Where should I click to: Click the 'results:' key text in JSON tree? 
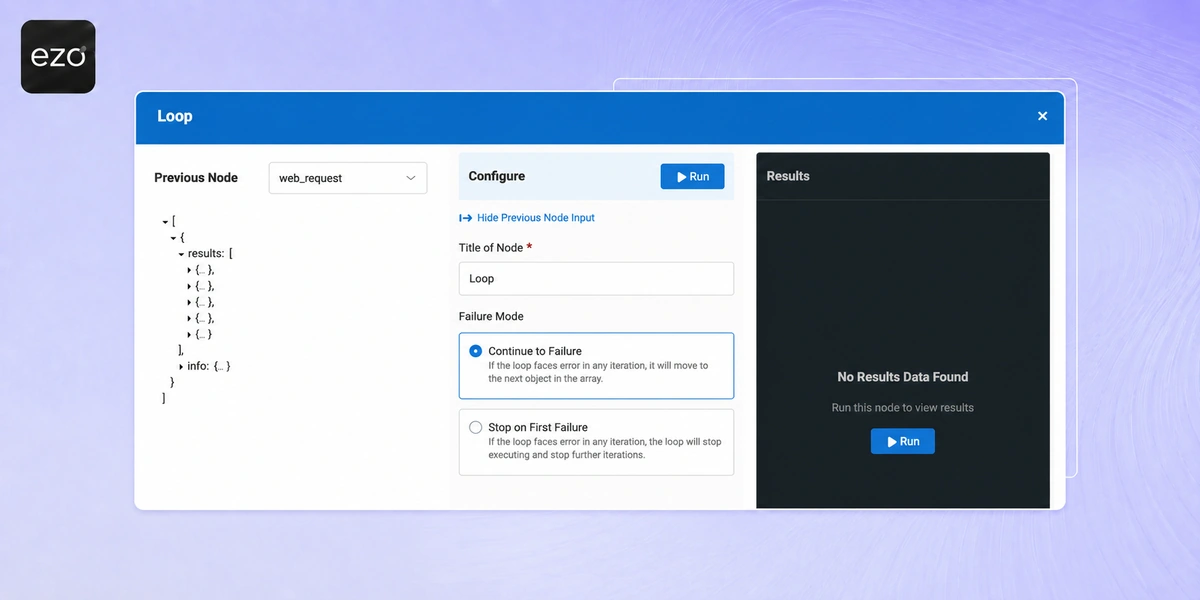[206, 254]
